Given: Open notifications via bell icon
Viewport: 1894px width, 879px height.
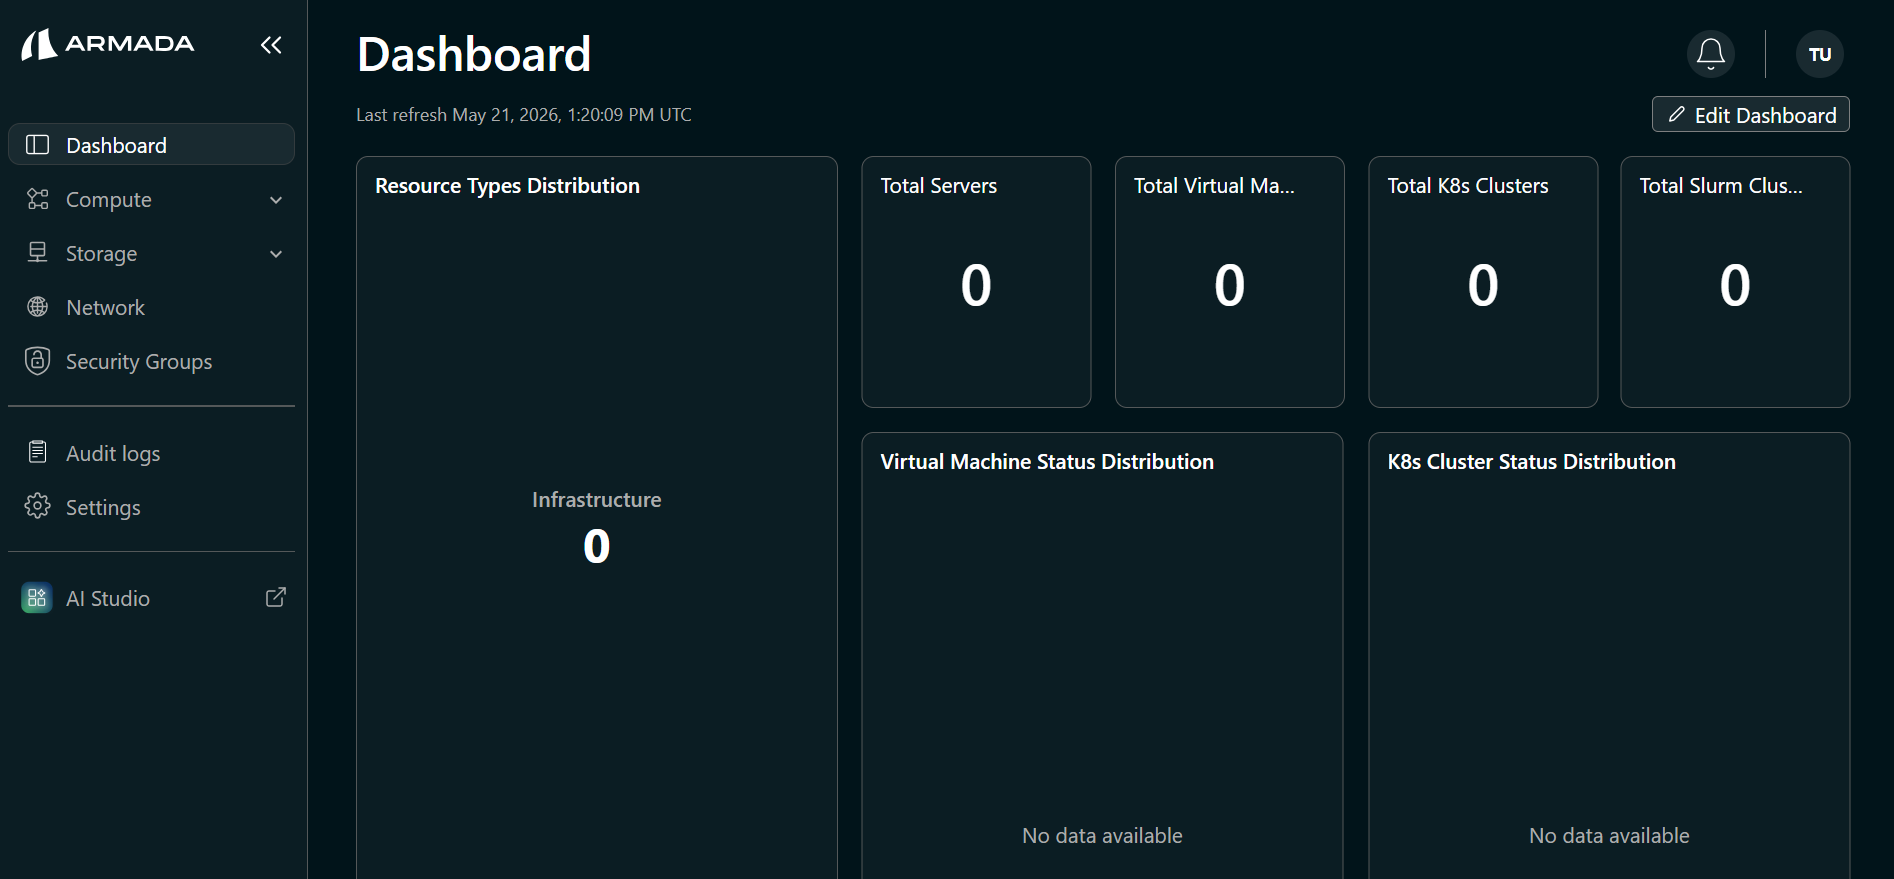Looking at the screenshot, I should (1711, 54).
